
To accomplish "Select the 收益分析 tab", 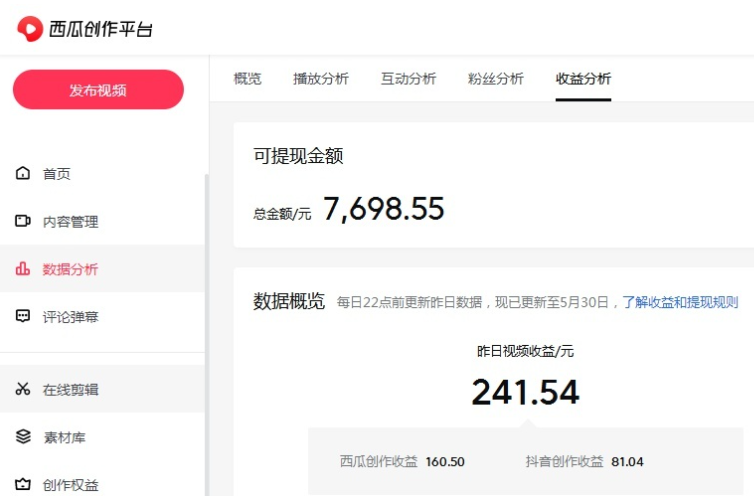I will pos(583,78).
